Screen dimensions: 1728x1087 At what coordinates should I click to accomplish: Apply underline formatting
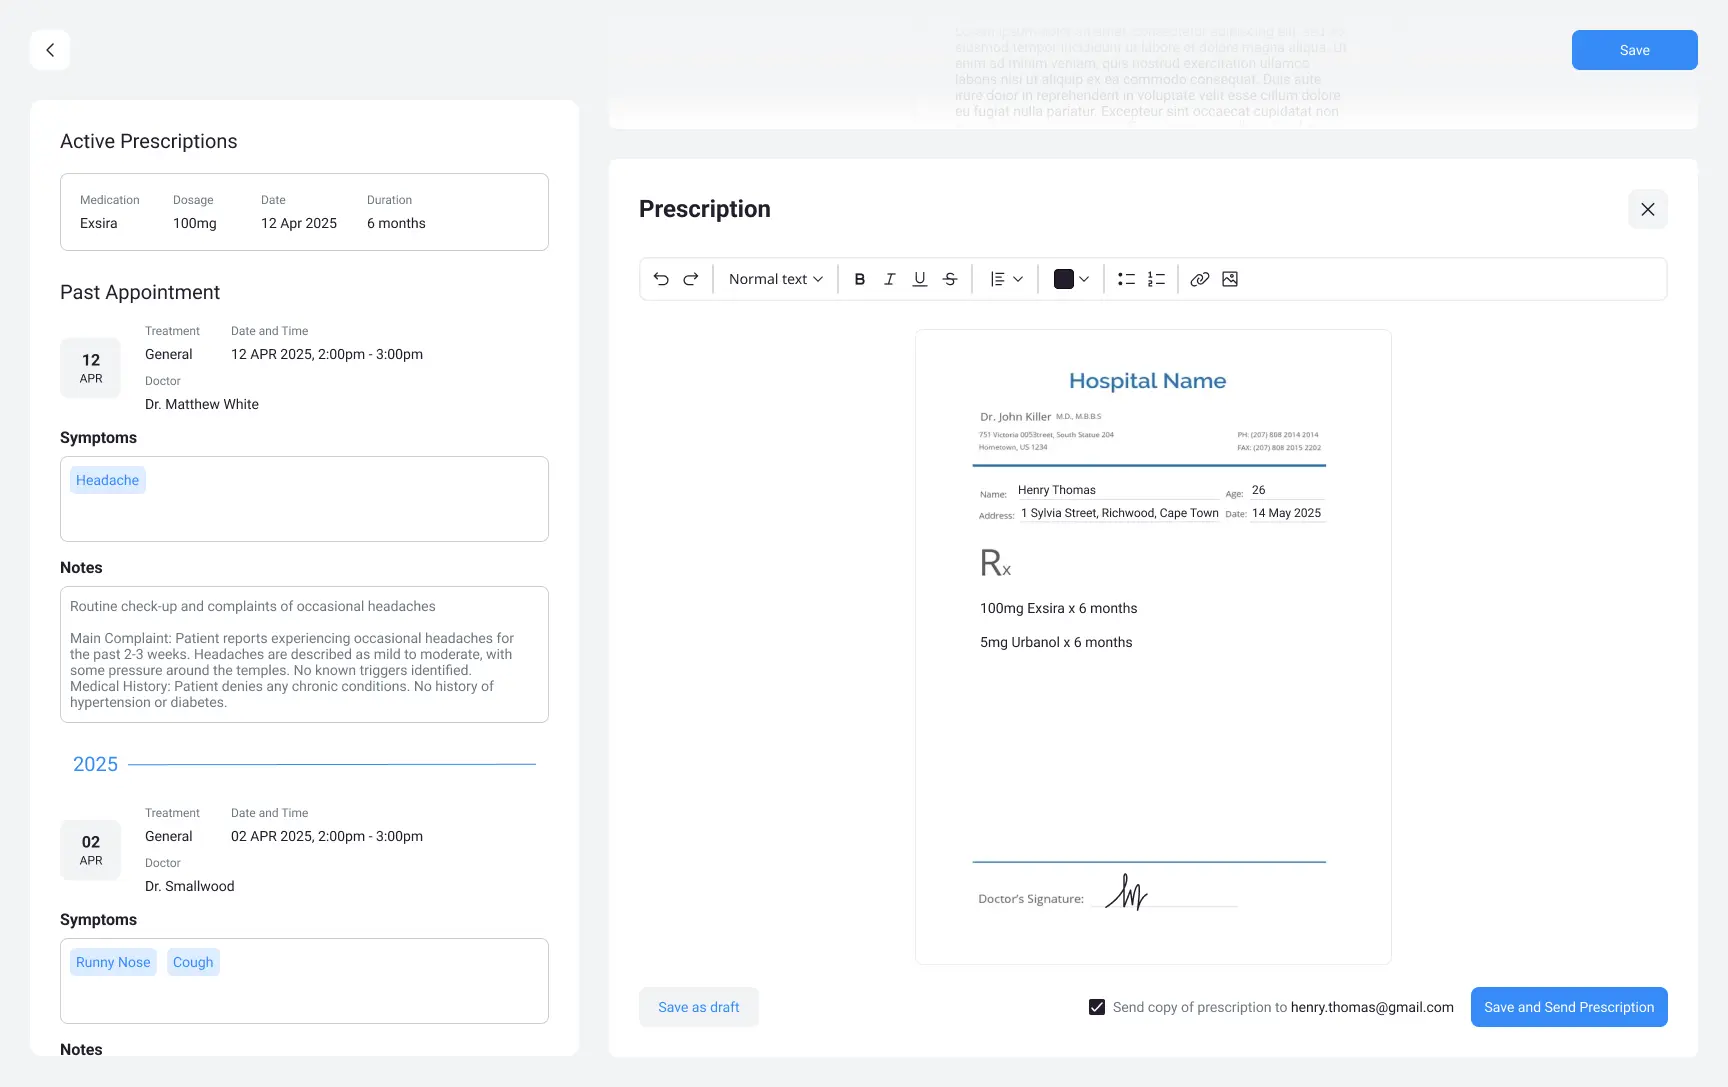pos(920,279)
